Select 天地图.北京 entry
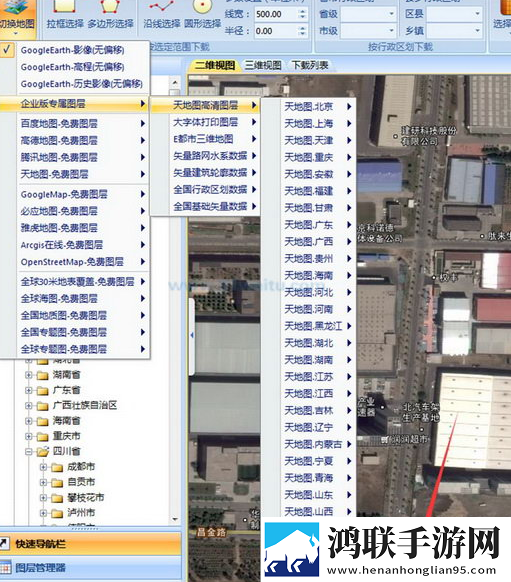This screenshot has height=582, width=511. pyautogui.click(x=309, y=107)
